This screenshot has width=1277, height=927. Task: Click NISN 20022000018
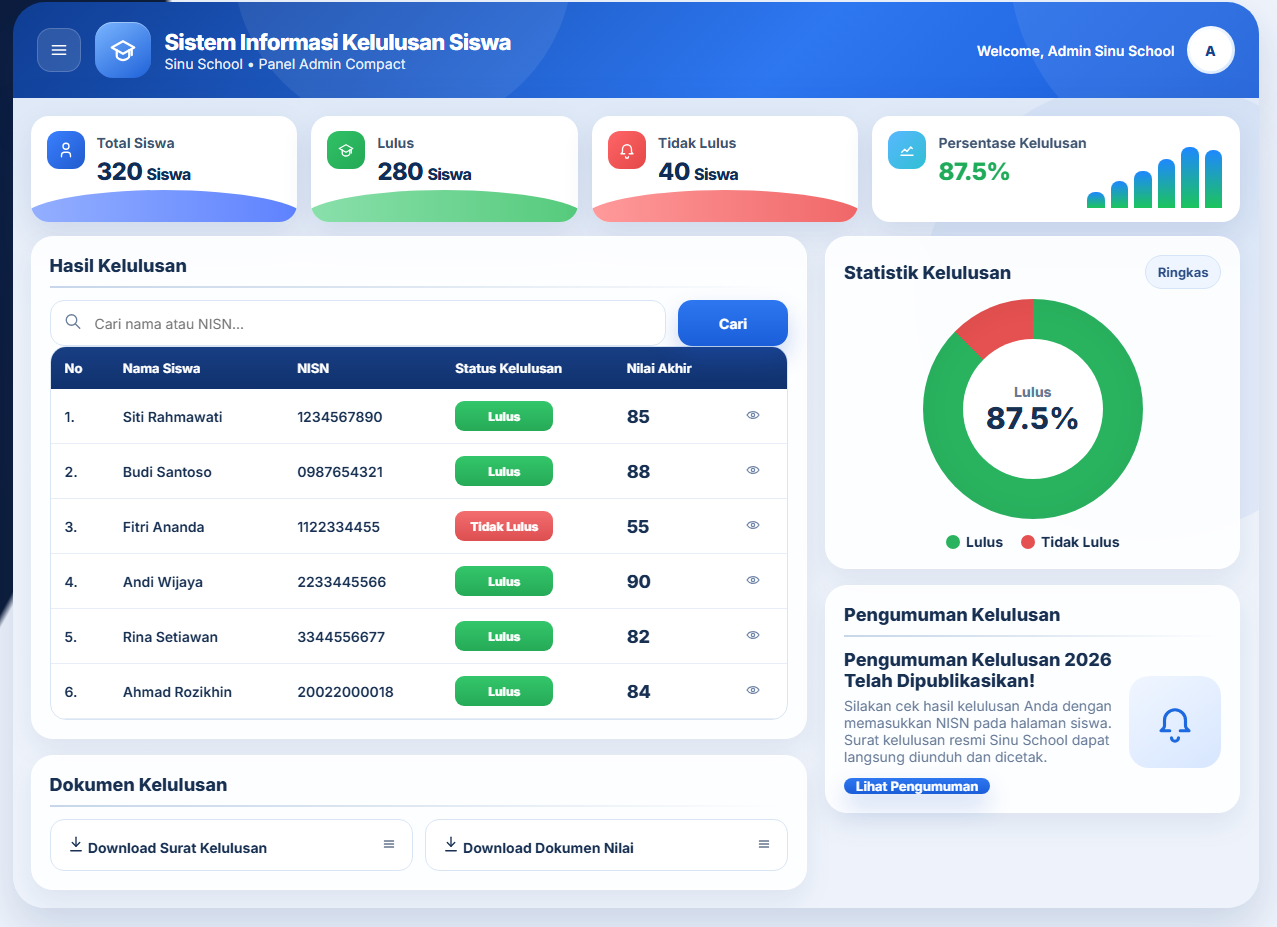tap(345, 692)
